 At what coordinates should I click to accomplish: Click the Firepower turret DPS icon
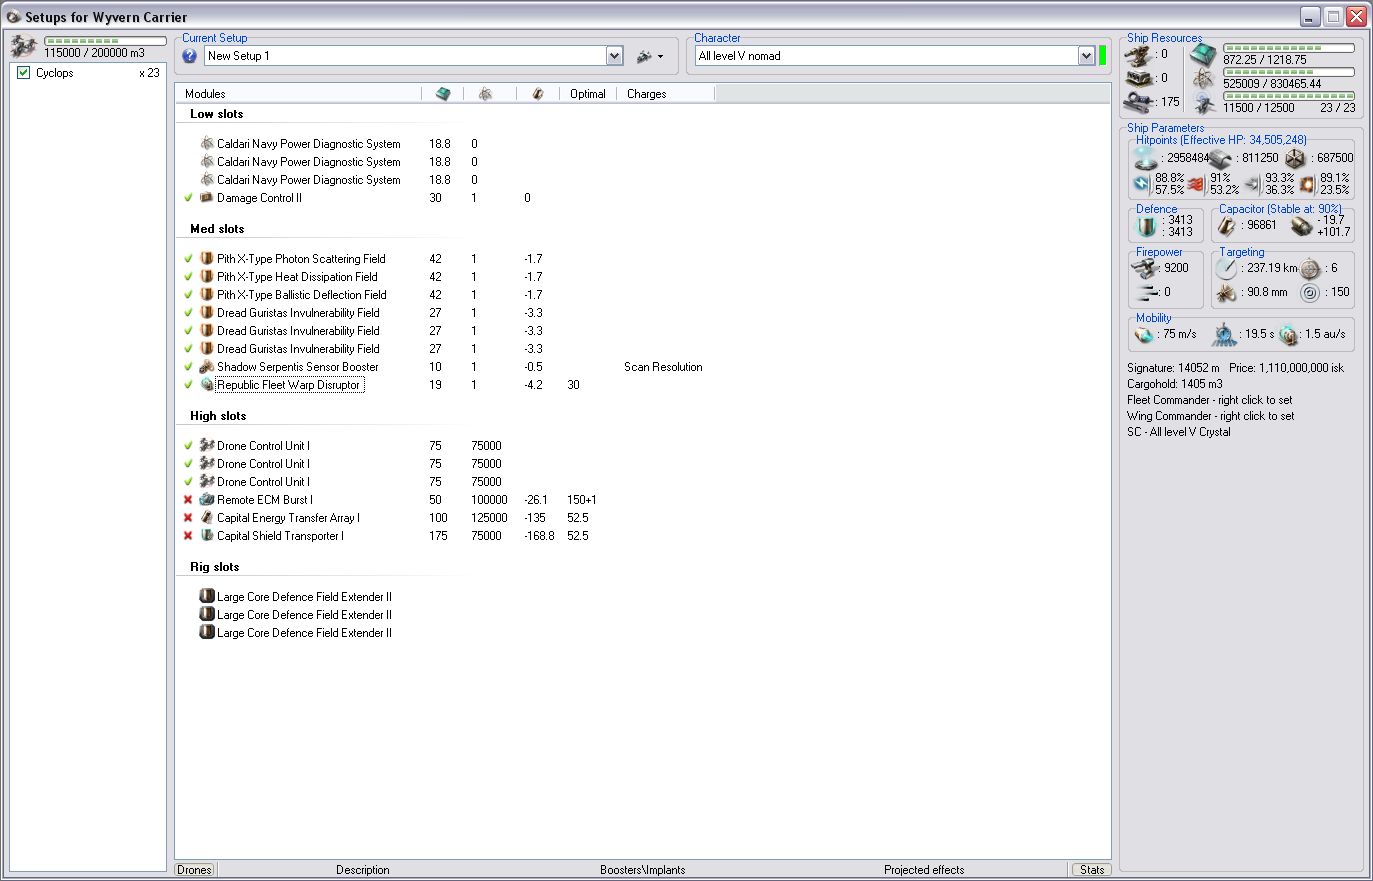point(1146,268)
